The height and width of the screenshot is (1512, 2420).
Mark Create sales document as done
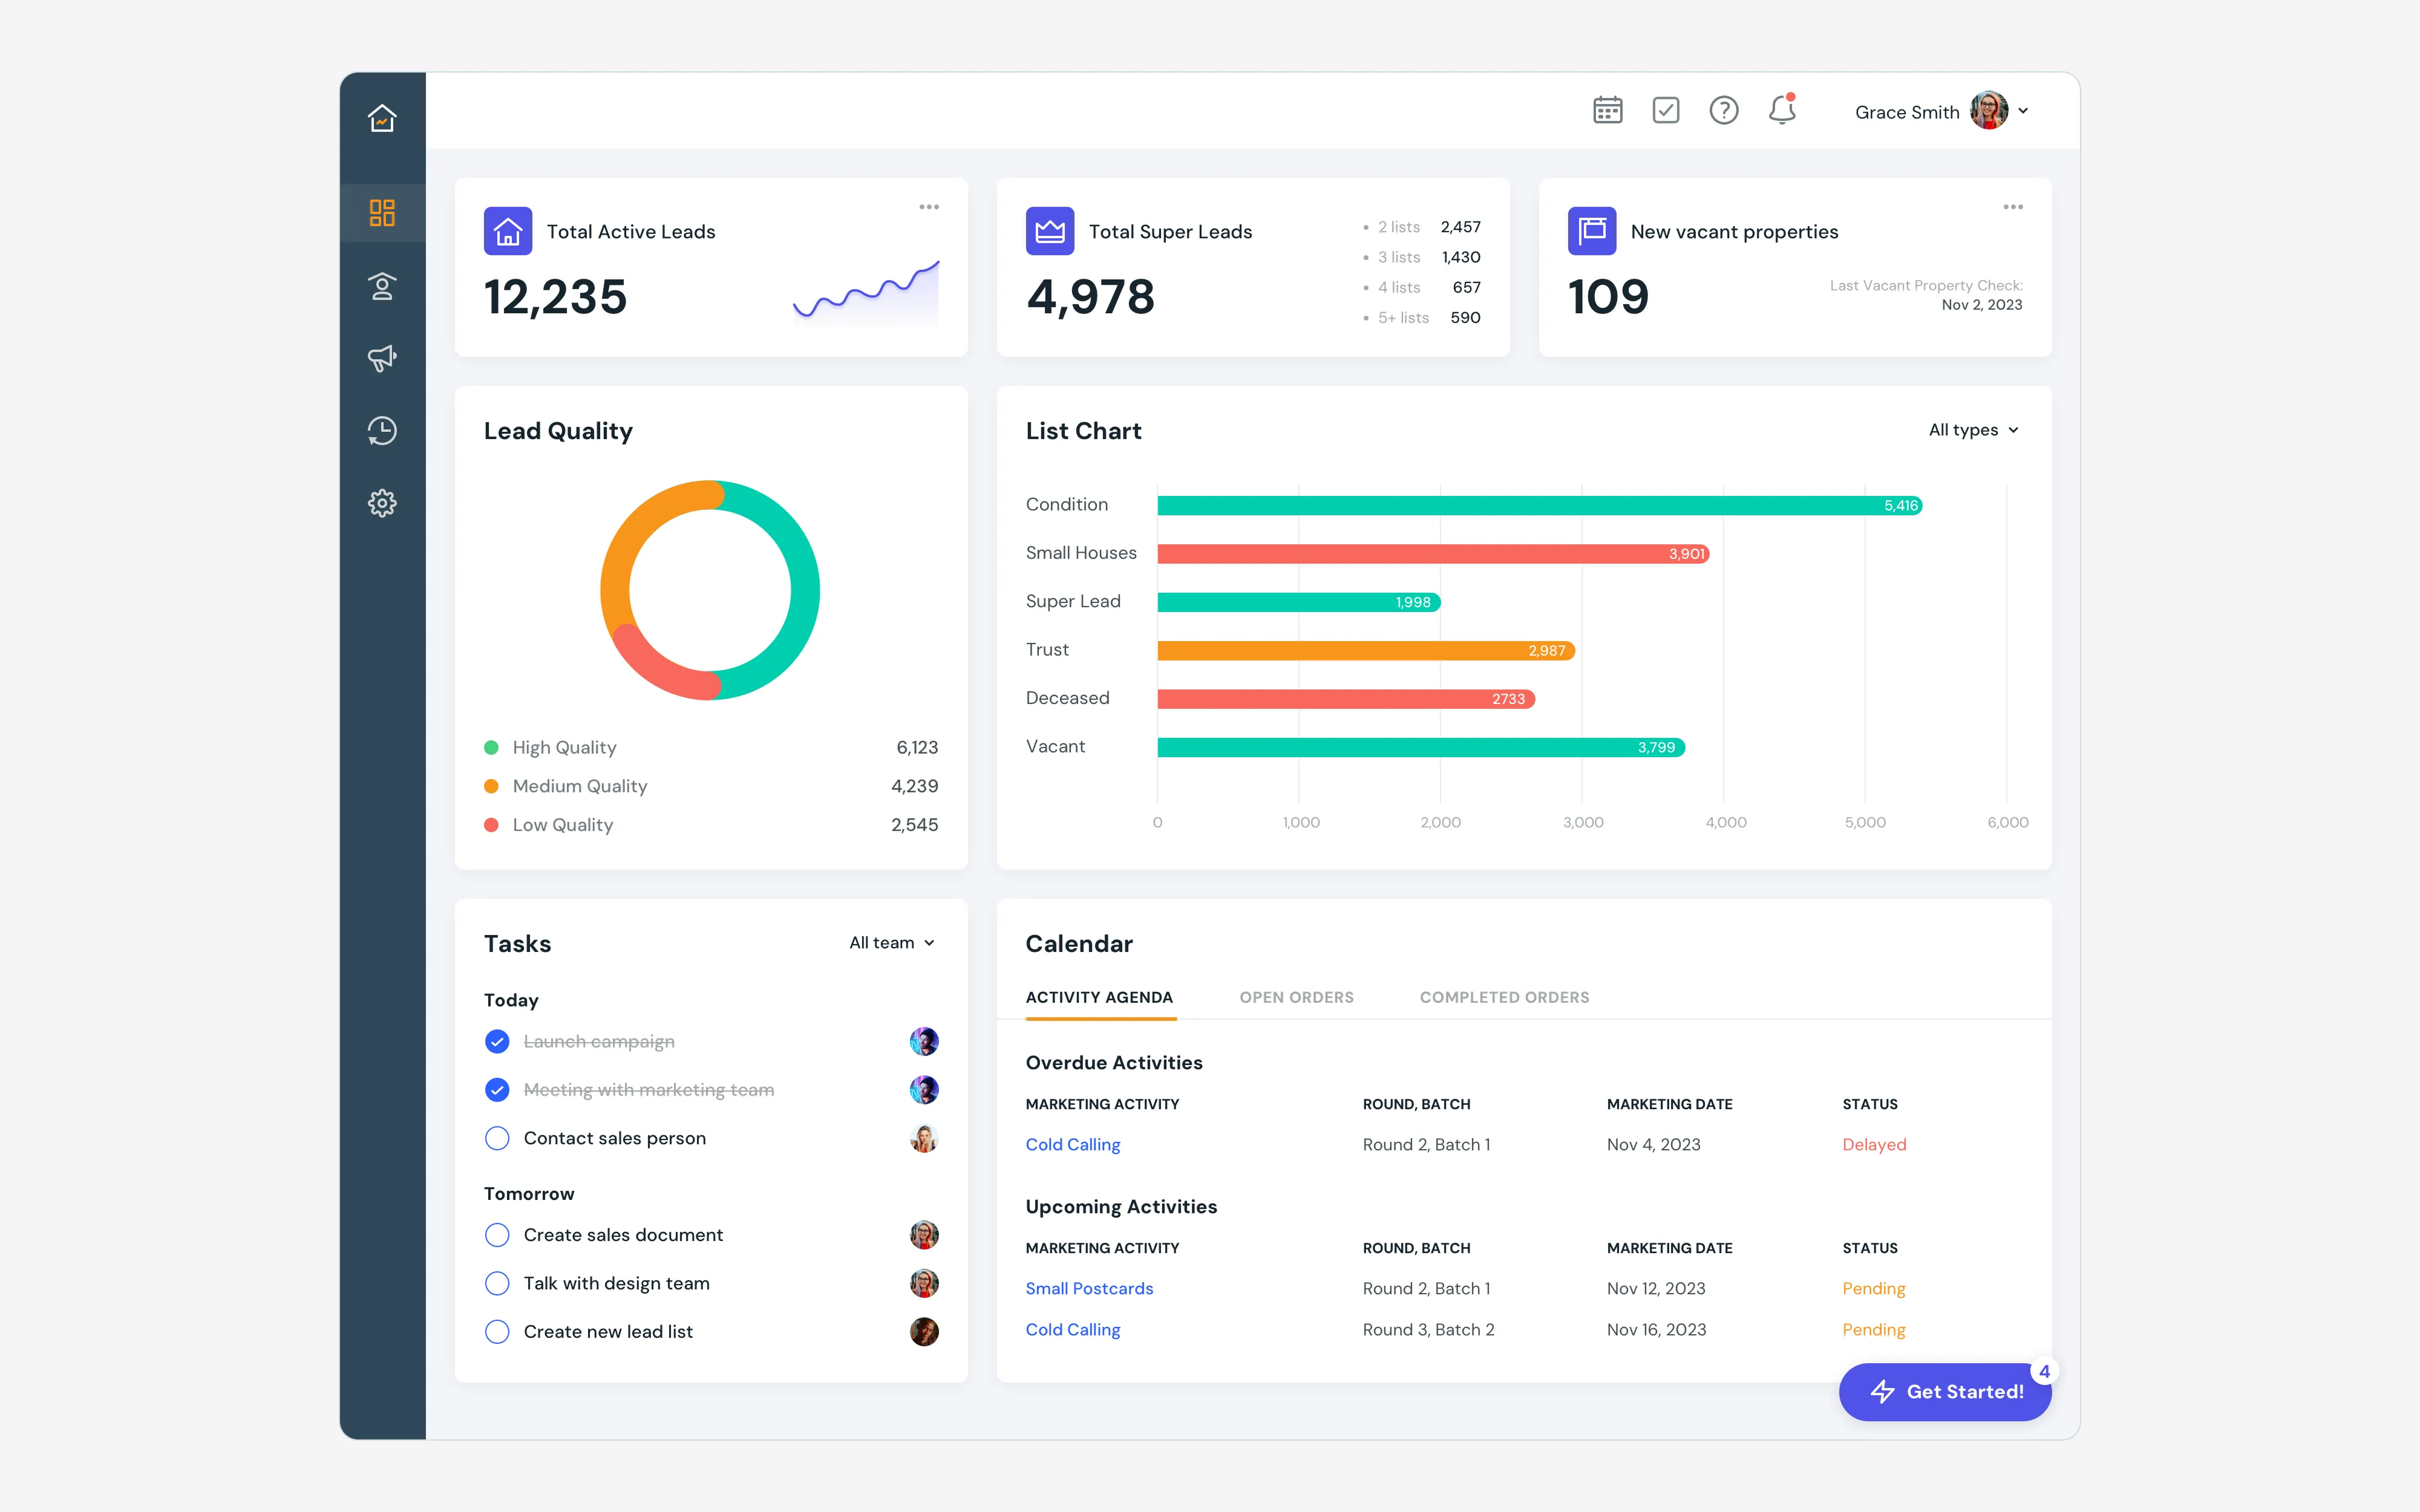pyautogui.click(x=497, y=1235)
